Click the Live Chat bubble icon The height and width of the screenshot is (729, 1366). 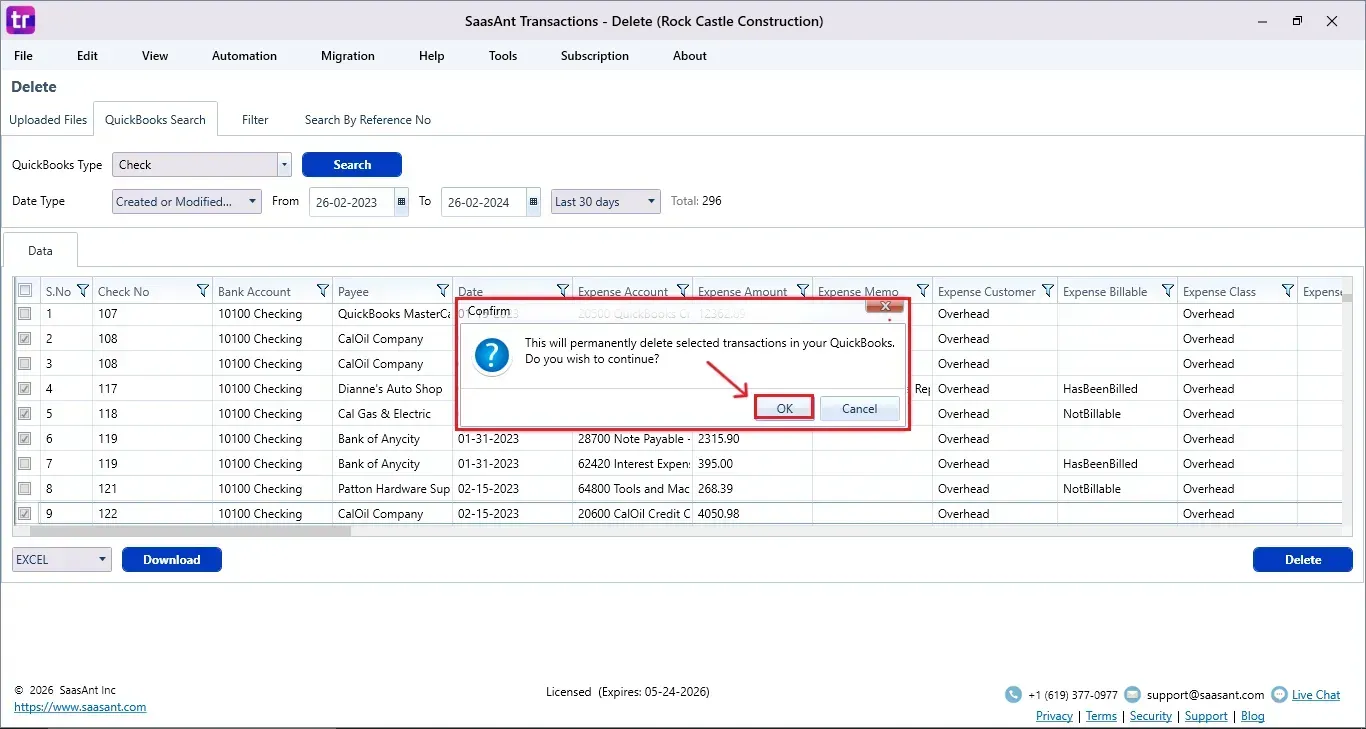pos(1279,694)
